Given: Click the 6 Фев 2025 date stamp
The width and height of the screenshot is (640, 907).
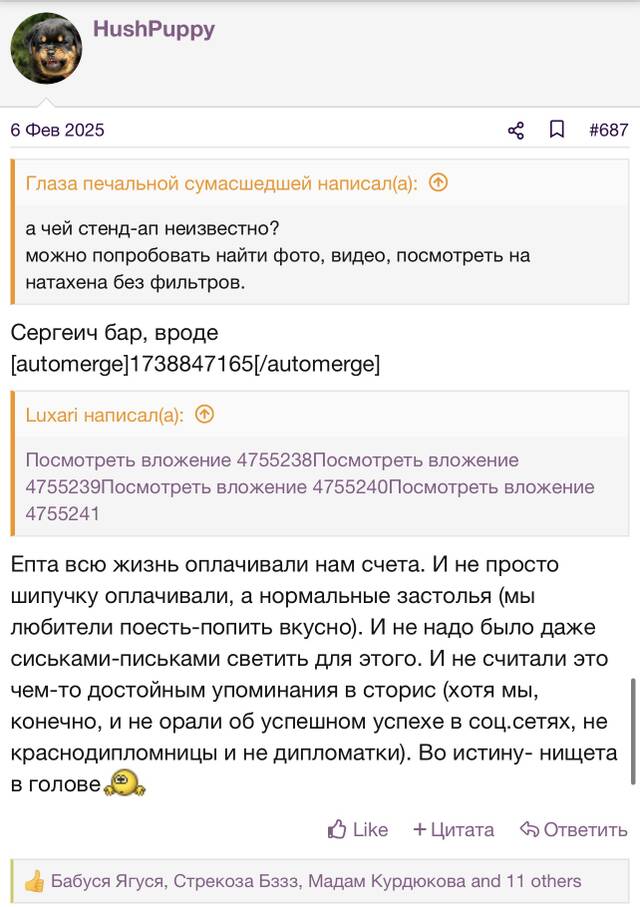Looking at the screenshot, I should (57, 130).
